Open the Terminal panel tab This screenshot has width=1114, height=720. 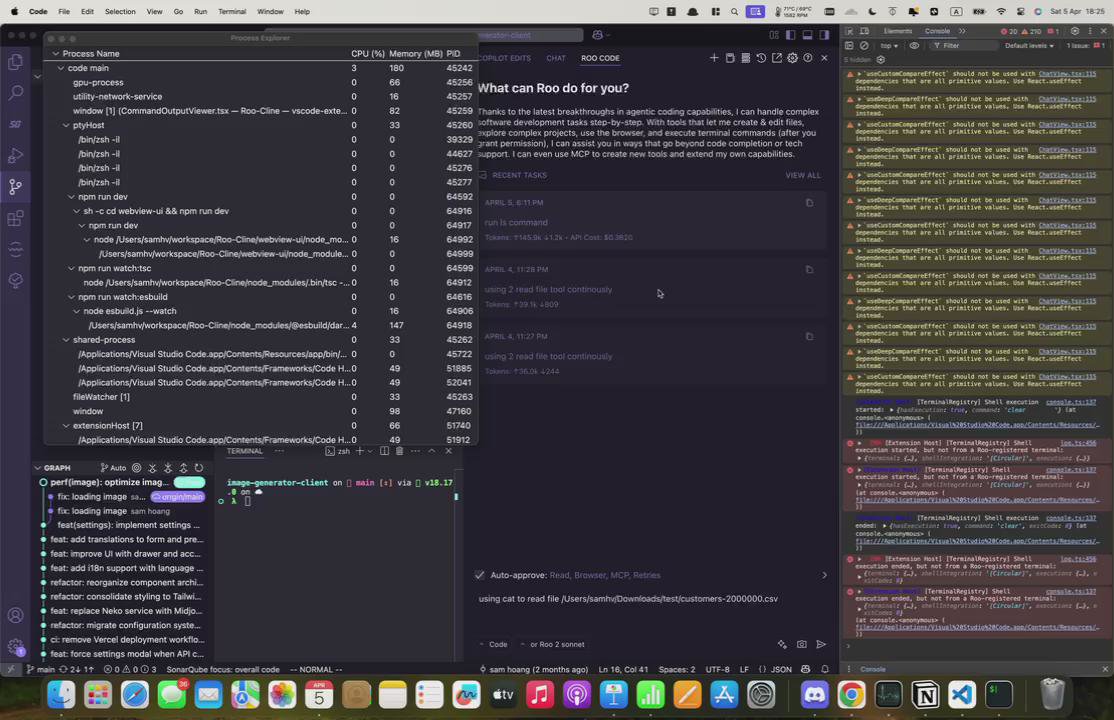coord(244,451)
